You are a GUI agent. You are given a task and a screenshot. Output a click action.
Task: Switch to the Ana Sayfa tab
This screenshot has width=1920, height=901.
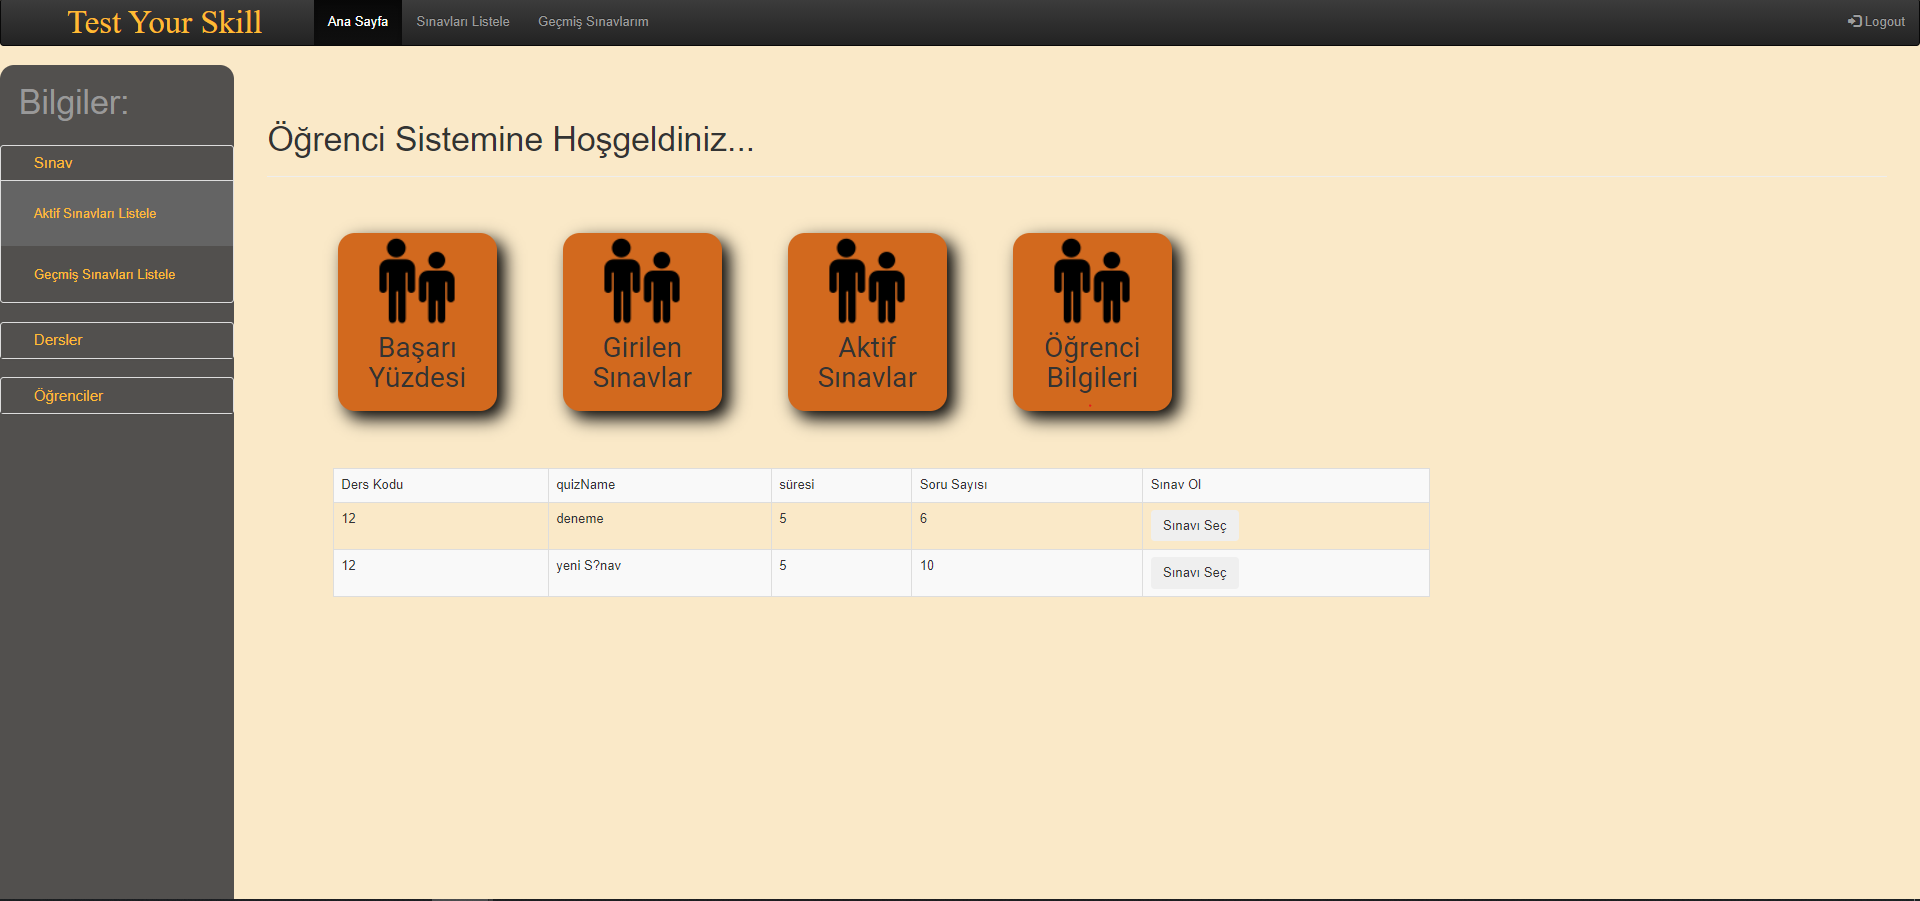click(x=357, y=21)
